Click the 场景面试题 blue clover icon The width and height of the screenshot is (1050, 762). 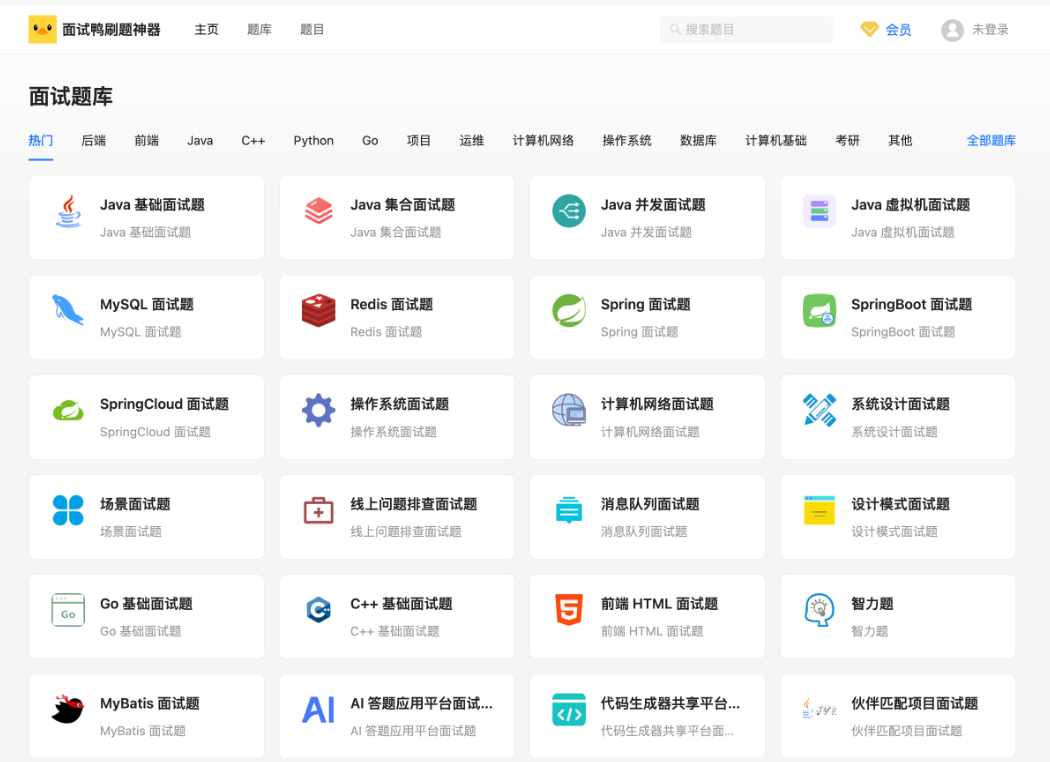click(x=68, y=510)
